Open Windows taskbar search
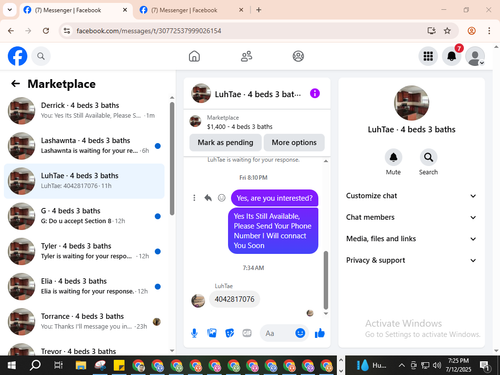 35,365
